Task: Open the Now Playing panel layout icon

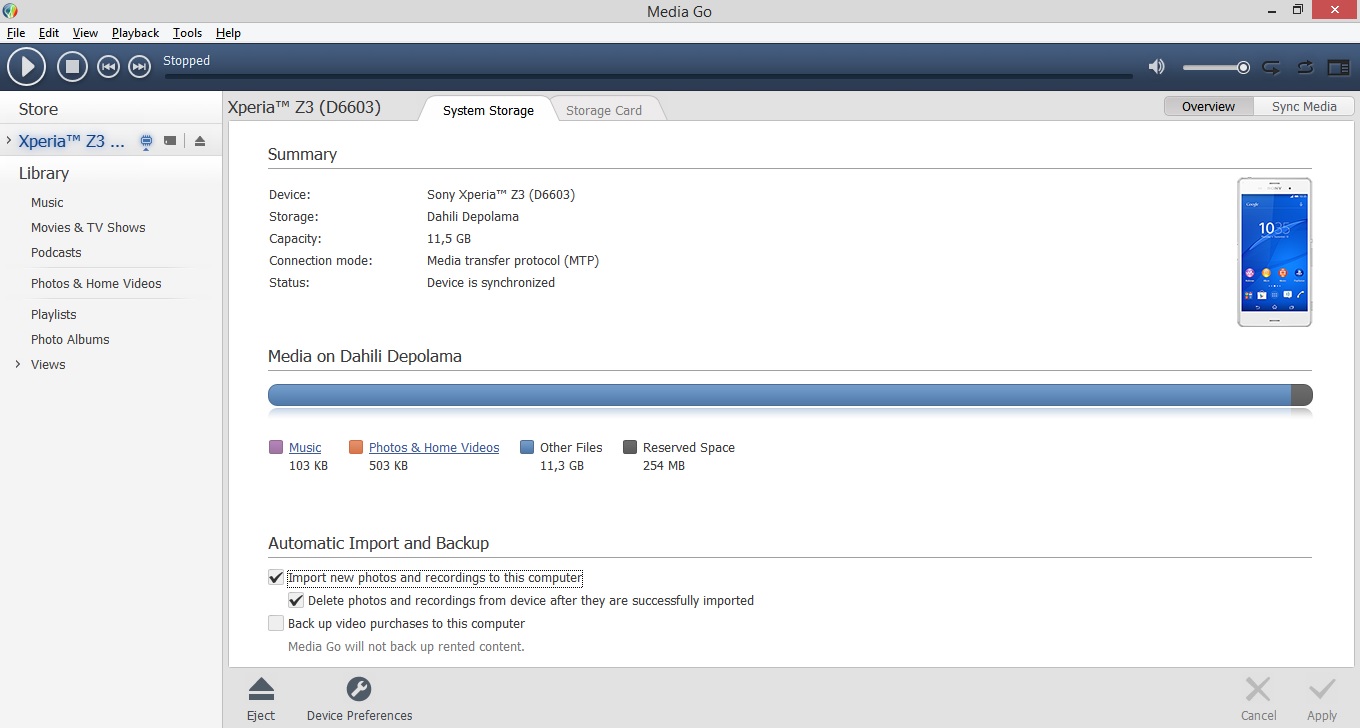Action: click(1338, 67)
